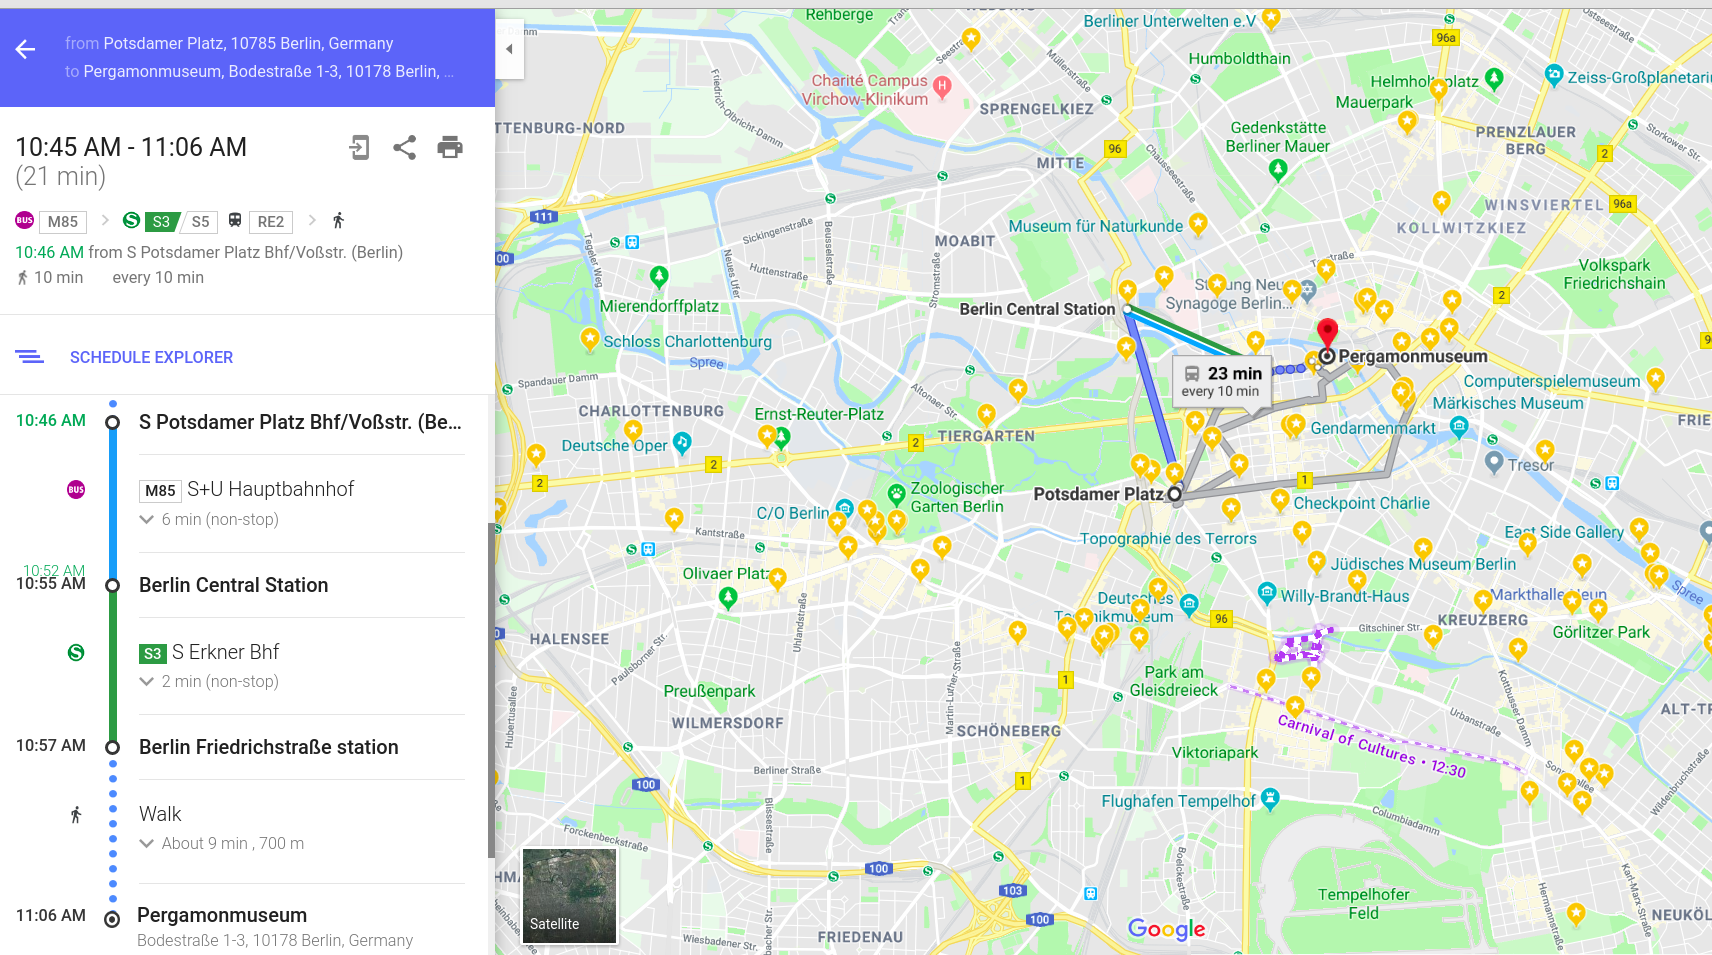Screen dimensions: 1712x955
Task: Send directions to your phone icon
Action: tap(359, 148)
